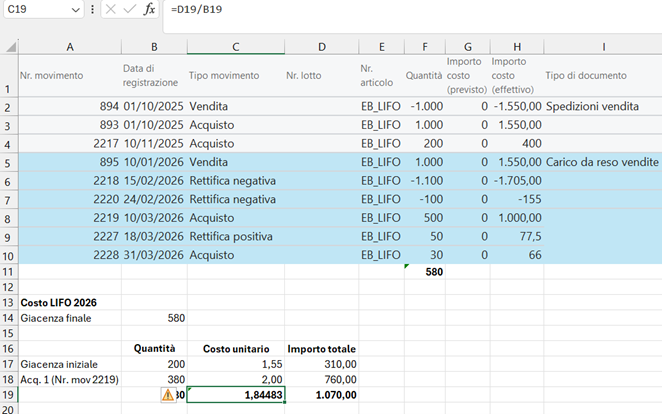Select column H header
The width and height of the screenshot is (662, 414).
point(516,46)
